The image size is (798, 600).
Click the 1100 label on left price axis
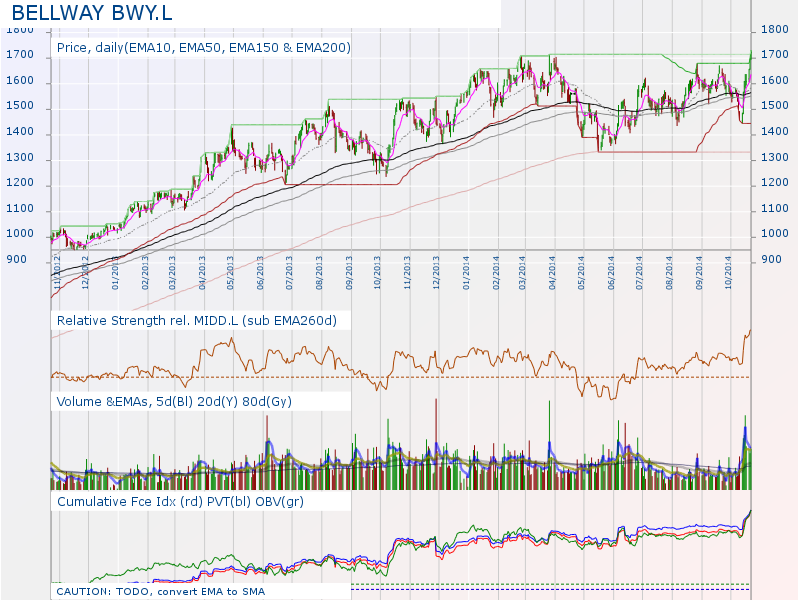pyautogui.click(x=20, y=208)
